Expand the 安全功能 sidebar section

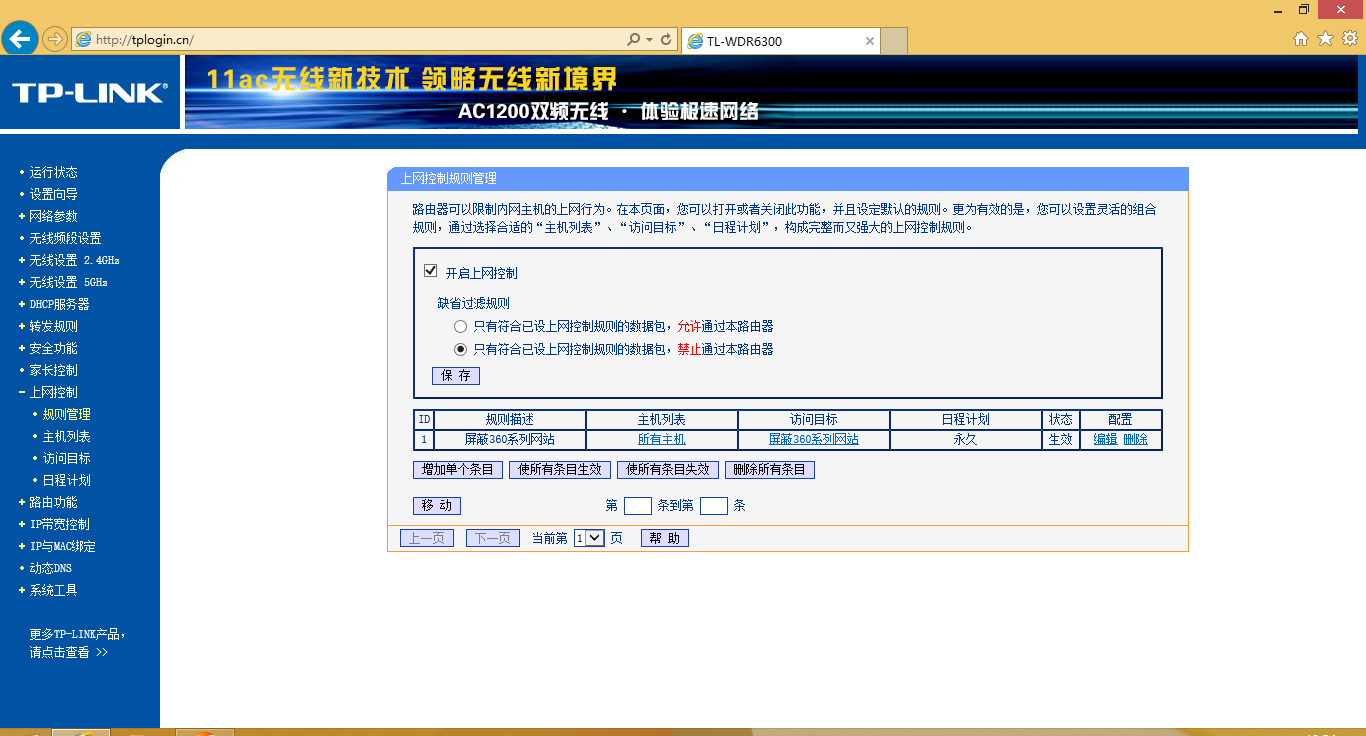click(53, 348)
